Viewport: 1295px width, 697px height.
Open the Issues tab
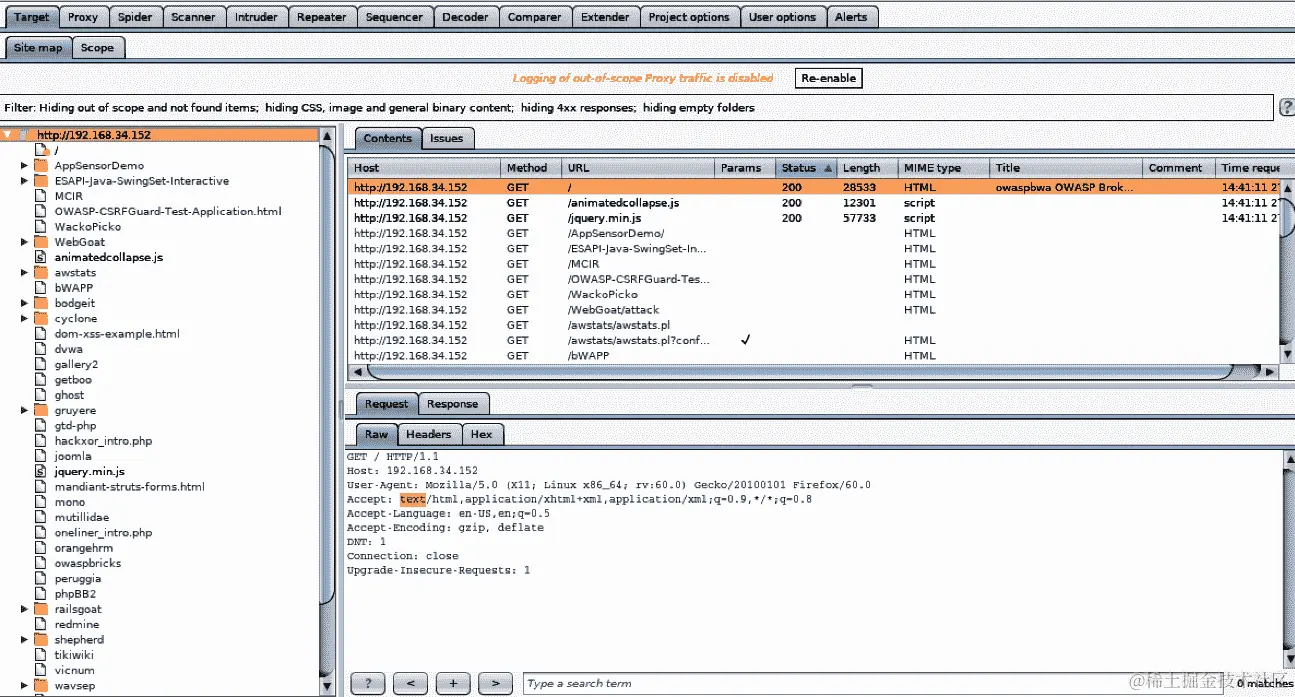pyautogui.click(x=447, y=139)
